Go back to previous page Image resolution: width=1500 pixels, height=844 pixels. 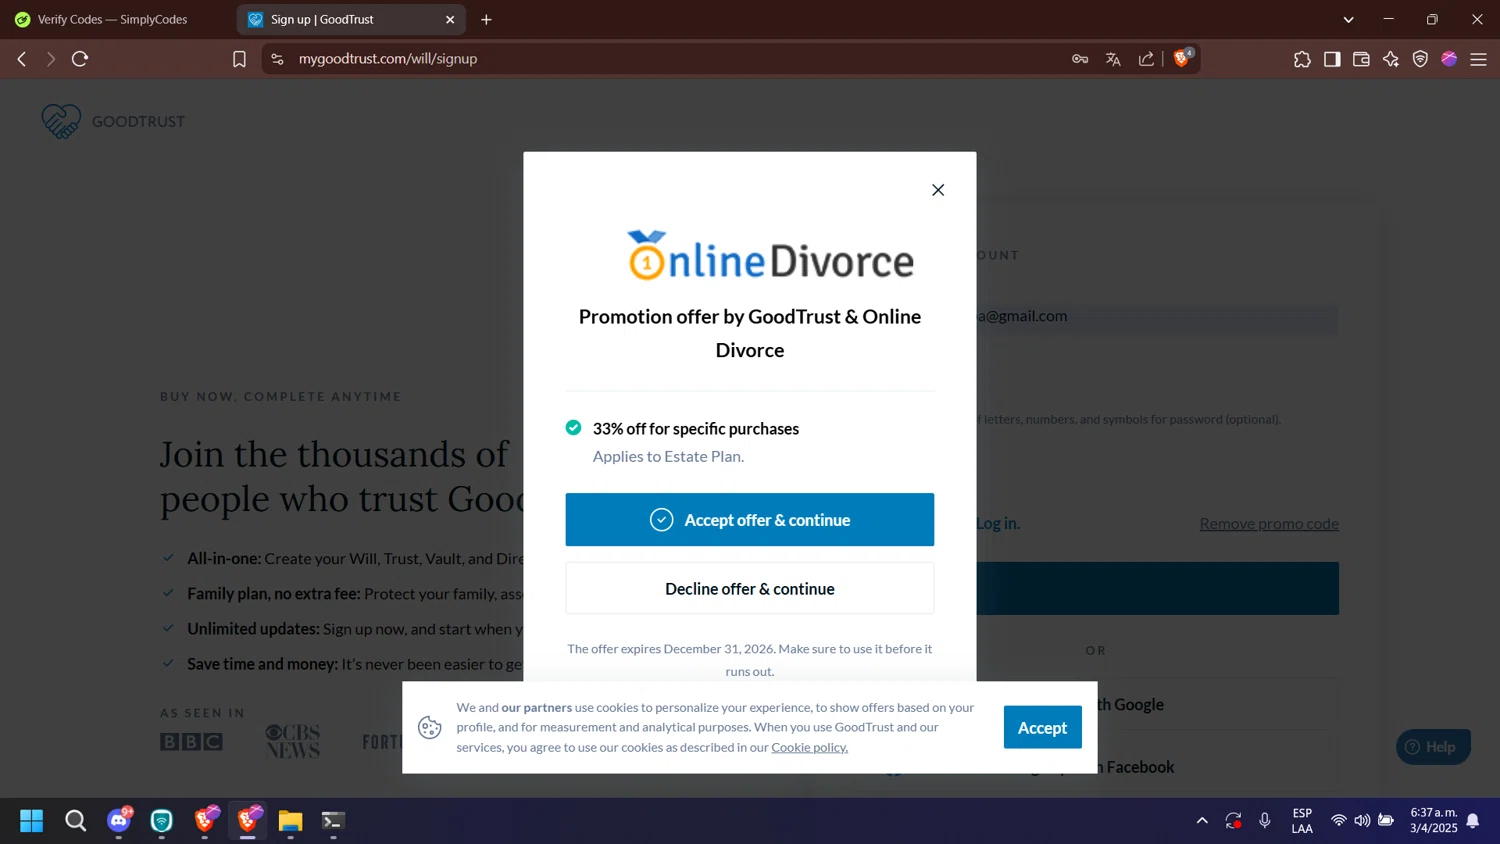tap(22, 59)
